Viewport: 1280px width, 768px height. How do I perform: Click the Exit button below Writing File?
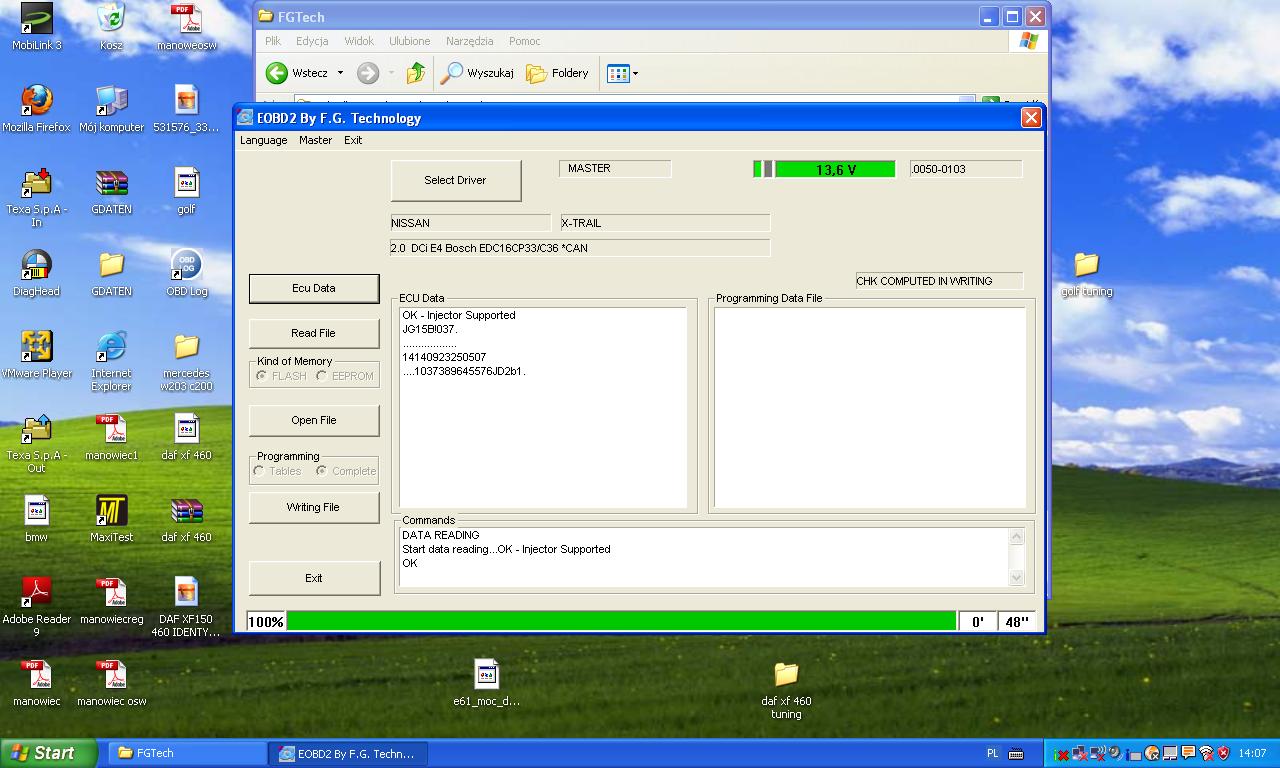[314, 578]
